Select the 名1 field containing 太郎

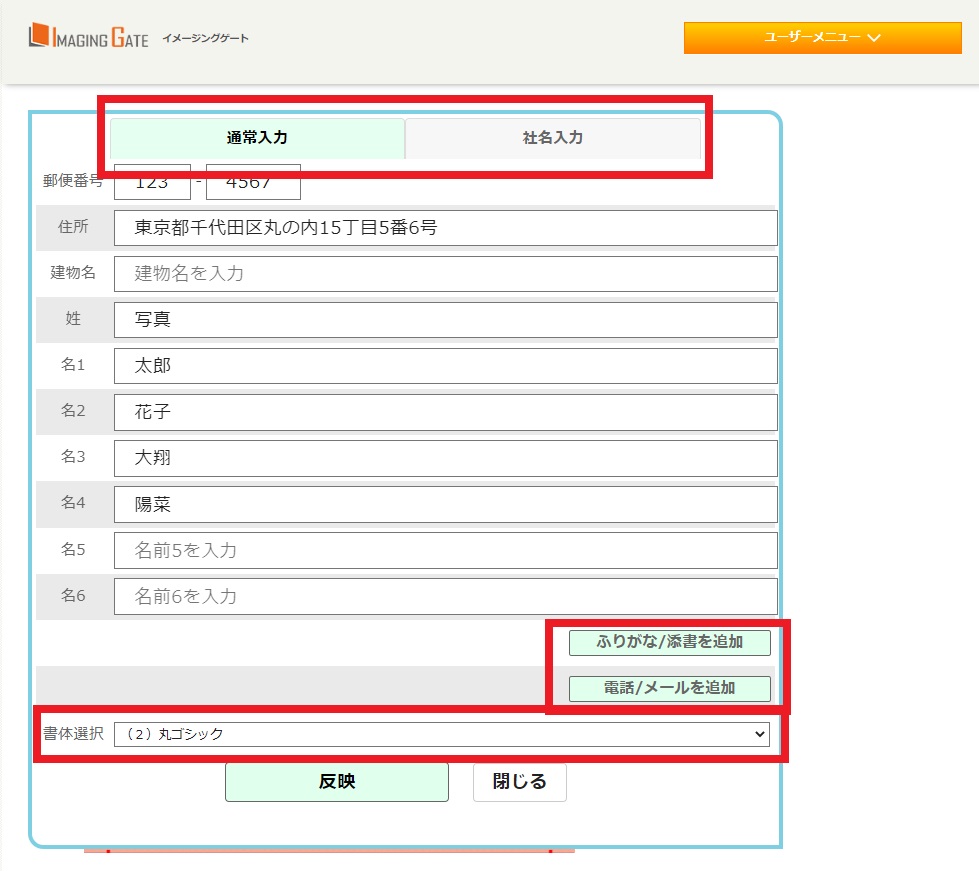(x=447, y=365)
